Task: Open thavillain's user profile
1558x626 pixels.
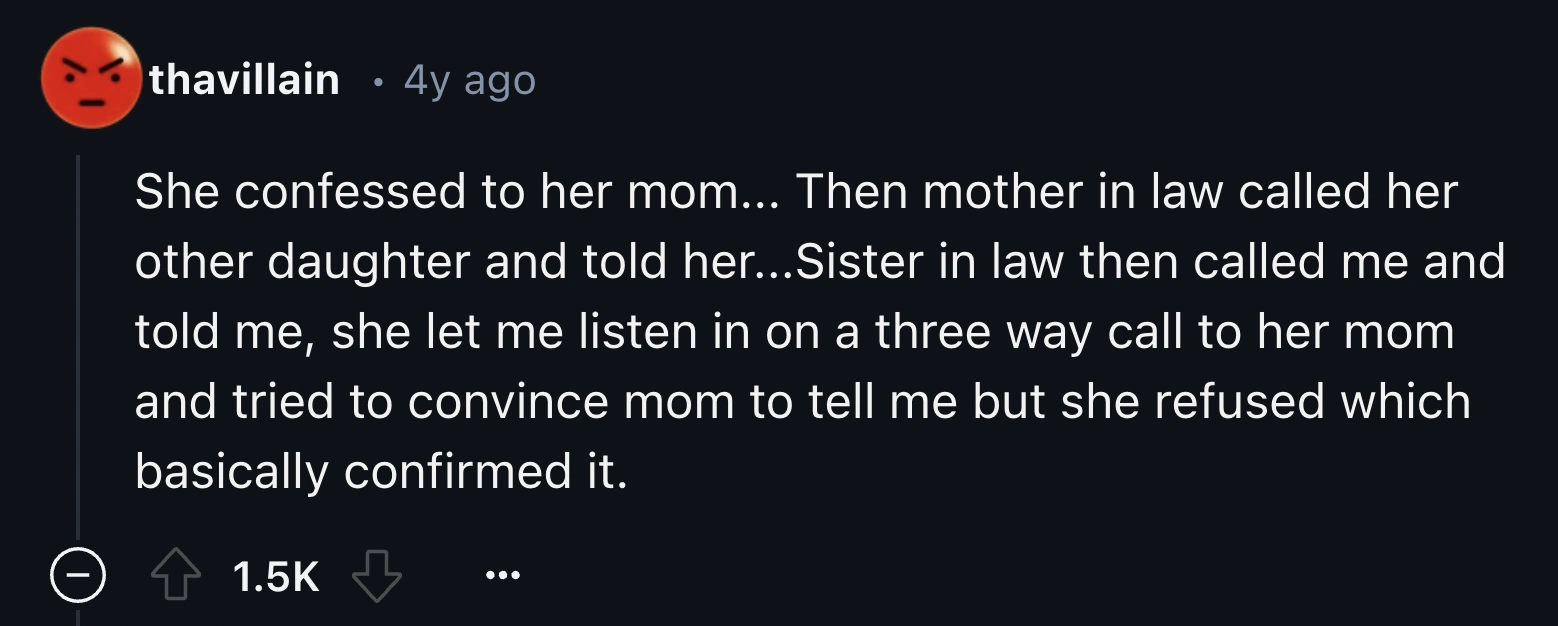Action: 243,80
